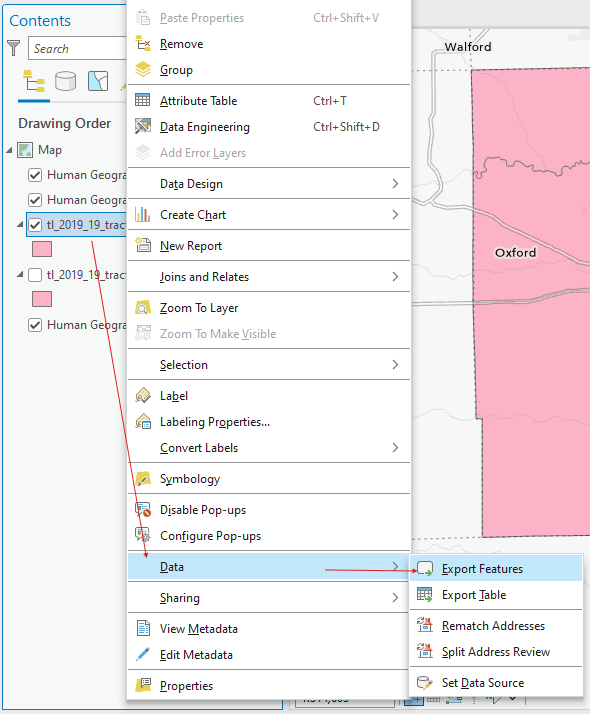Select List By Data Source icon
590x714 pixels.
66,82
